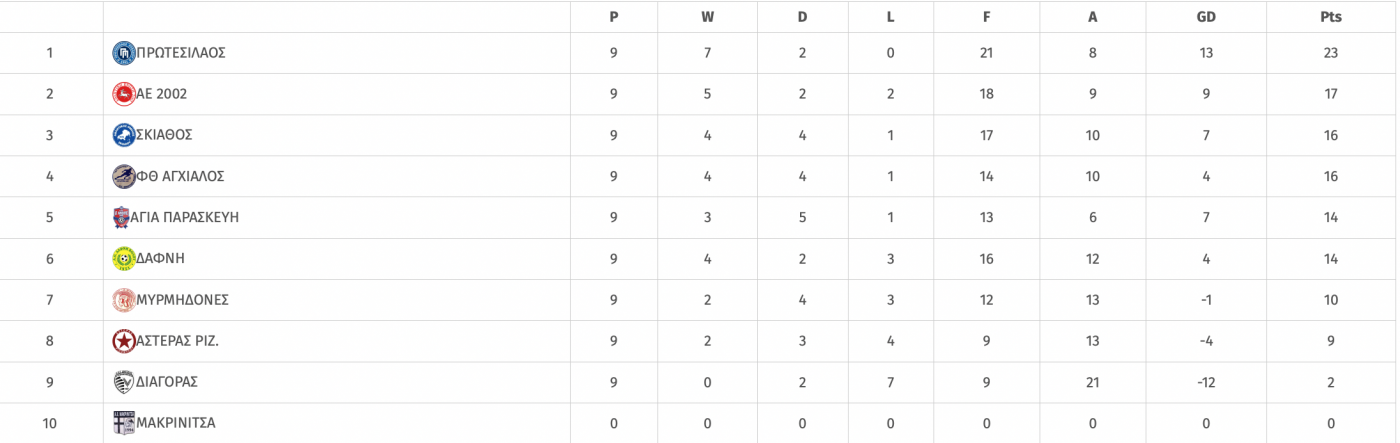Viewport: 1400px width, 443px height.
Task: Click the ΑΕ 2002 red team logo
Action: [x=124, y=94]
